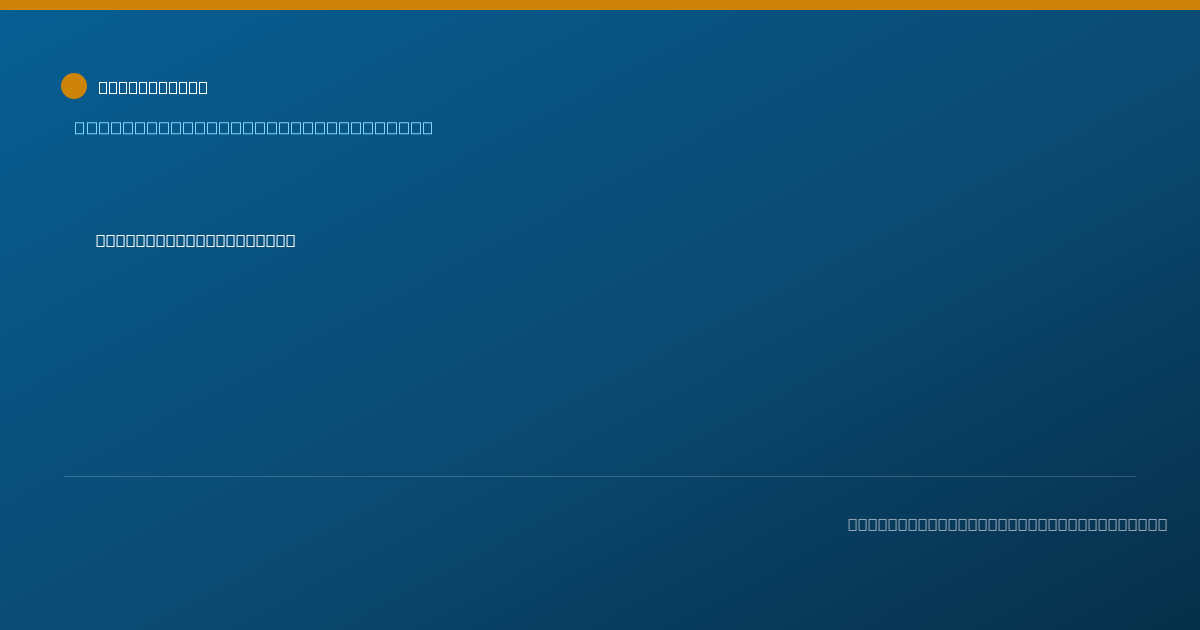Click the last glyph of the white body line

pyautogui.click(x=290, y=240)
